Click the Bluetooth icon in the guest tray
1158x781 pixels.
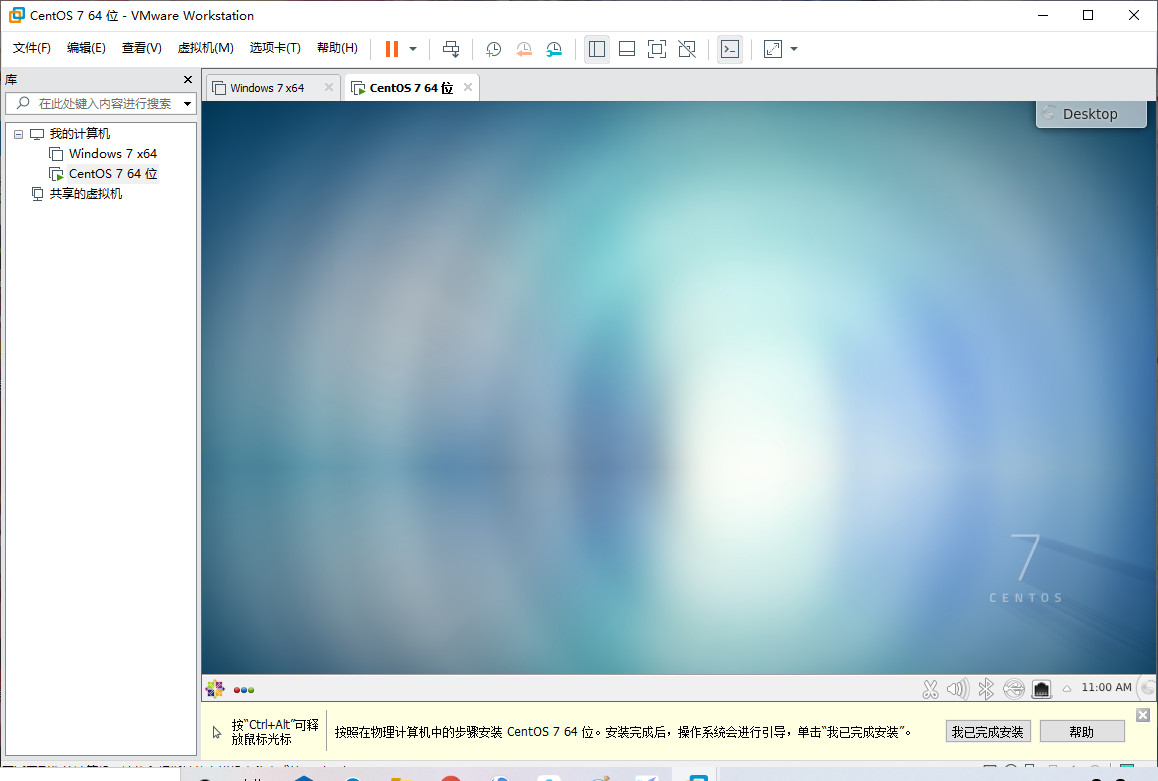985,688
